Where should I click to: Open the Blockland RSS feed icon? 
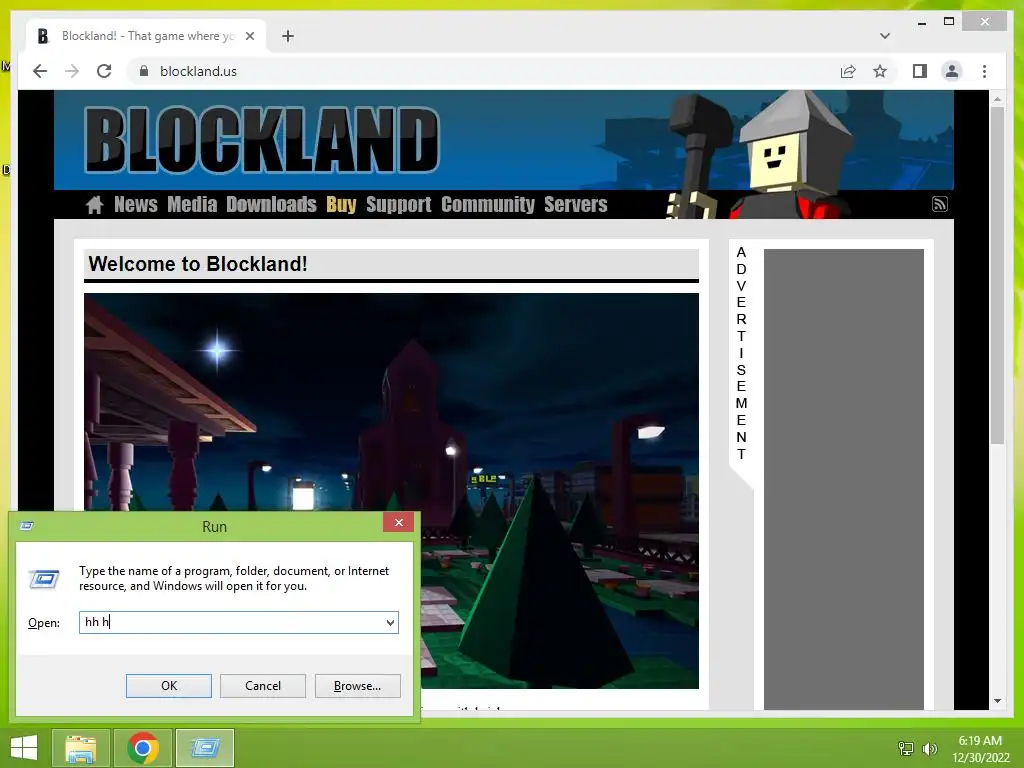(940, 204)
